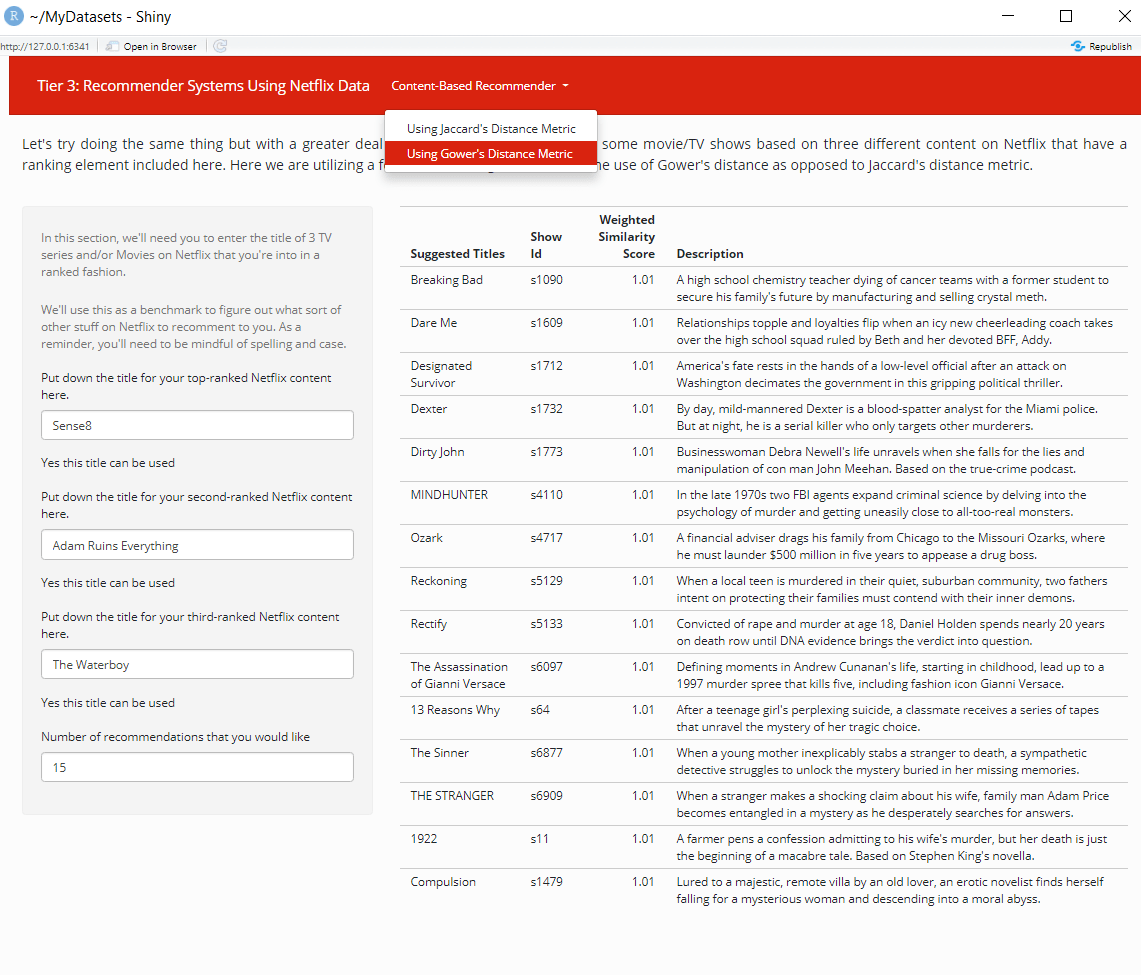Click the 1.01 score in Breaking Bad row
Screen dimensions: 1141x975
click(643, 280)
